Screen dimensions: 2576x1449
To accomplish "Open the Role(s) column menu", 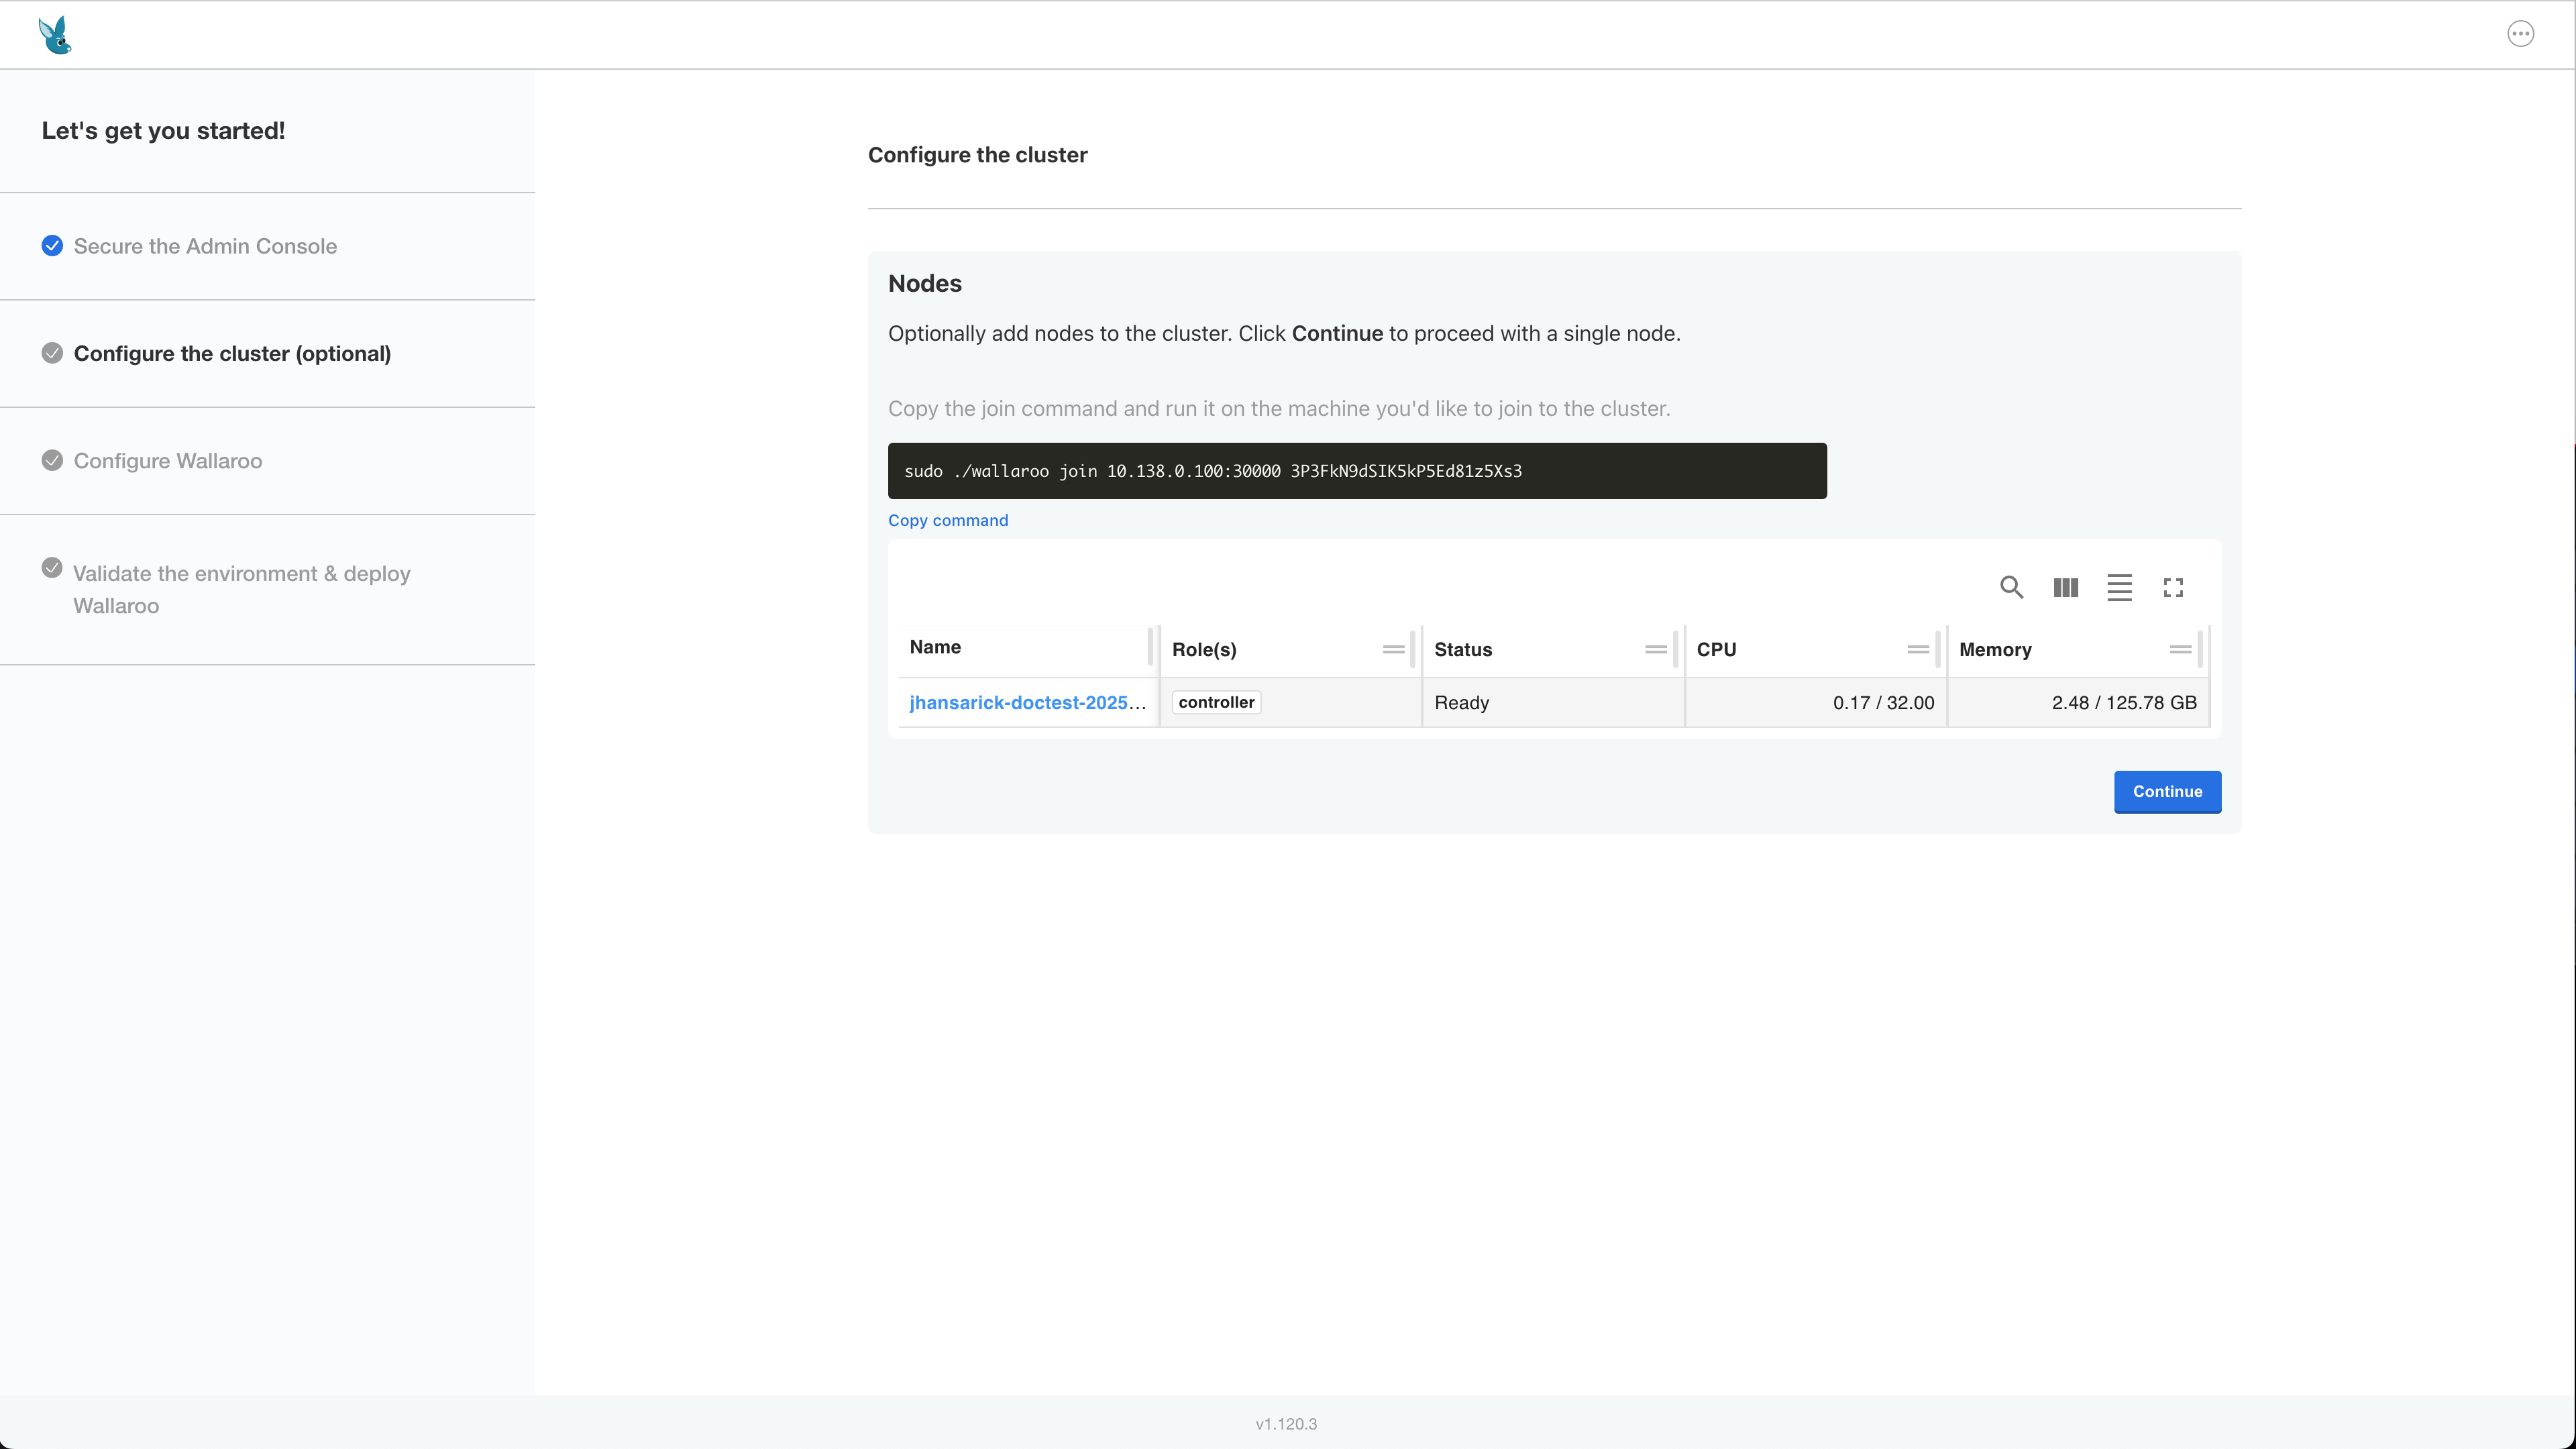I will [x=1394, y=649].
